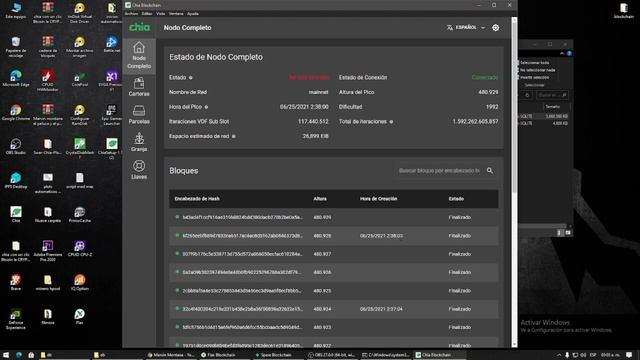This screenshot has height=360, width=640.
Task: Open PrimoCache desktop shortcut
Action: (x=80, y=214)
